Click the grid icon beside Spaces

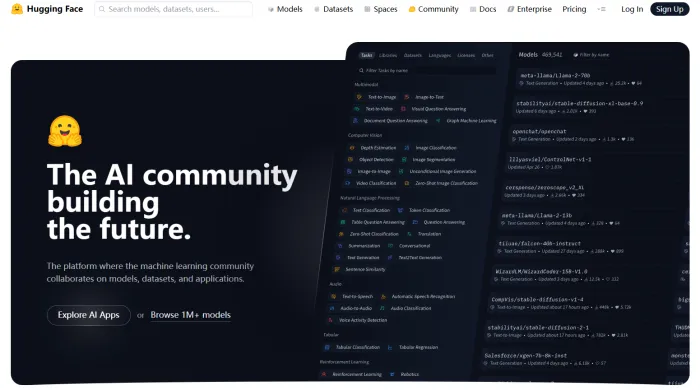pyautogui.click(x=367, y=9)
